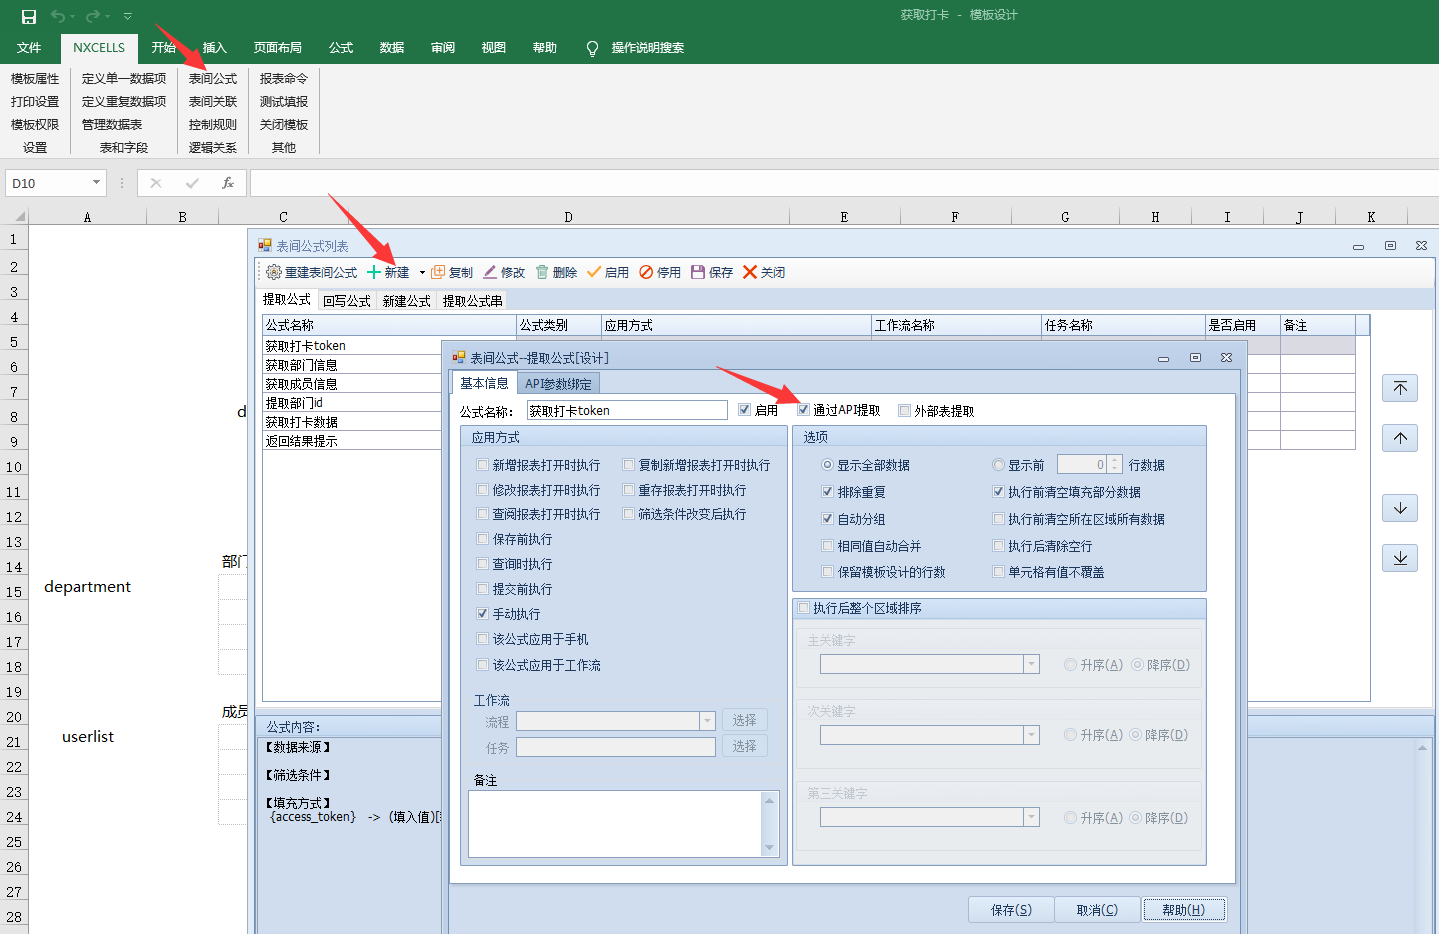Toggle the 手动执行 checkbox
Screen dimensions: 1439x934
click(483, 614)
